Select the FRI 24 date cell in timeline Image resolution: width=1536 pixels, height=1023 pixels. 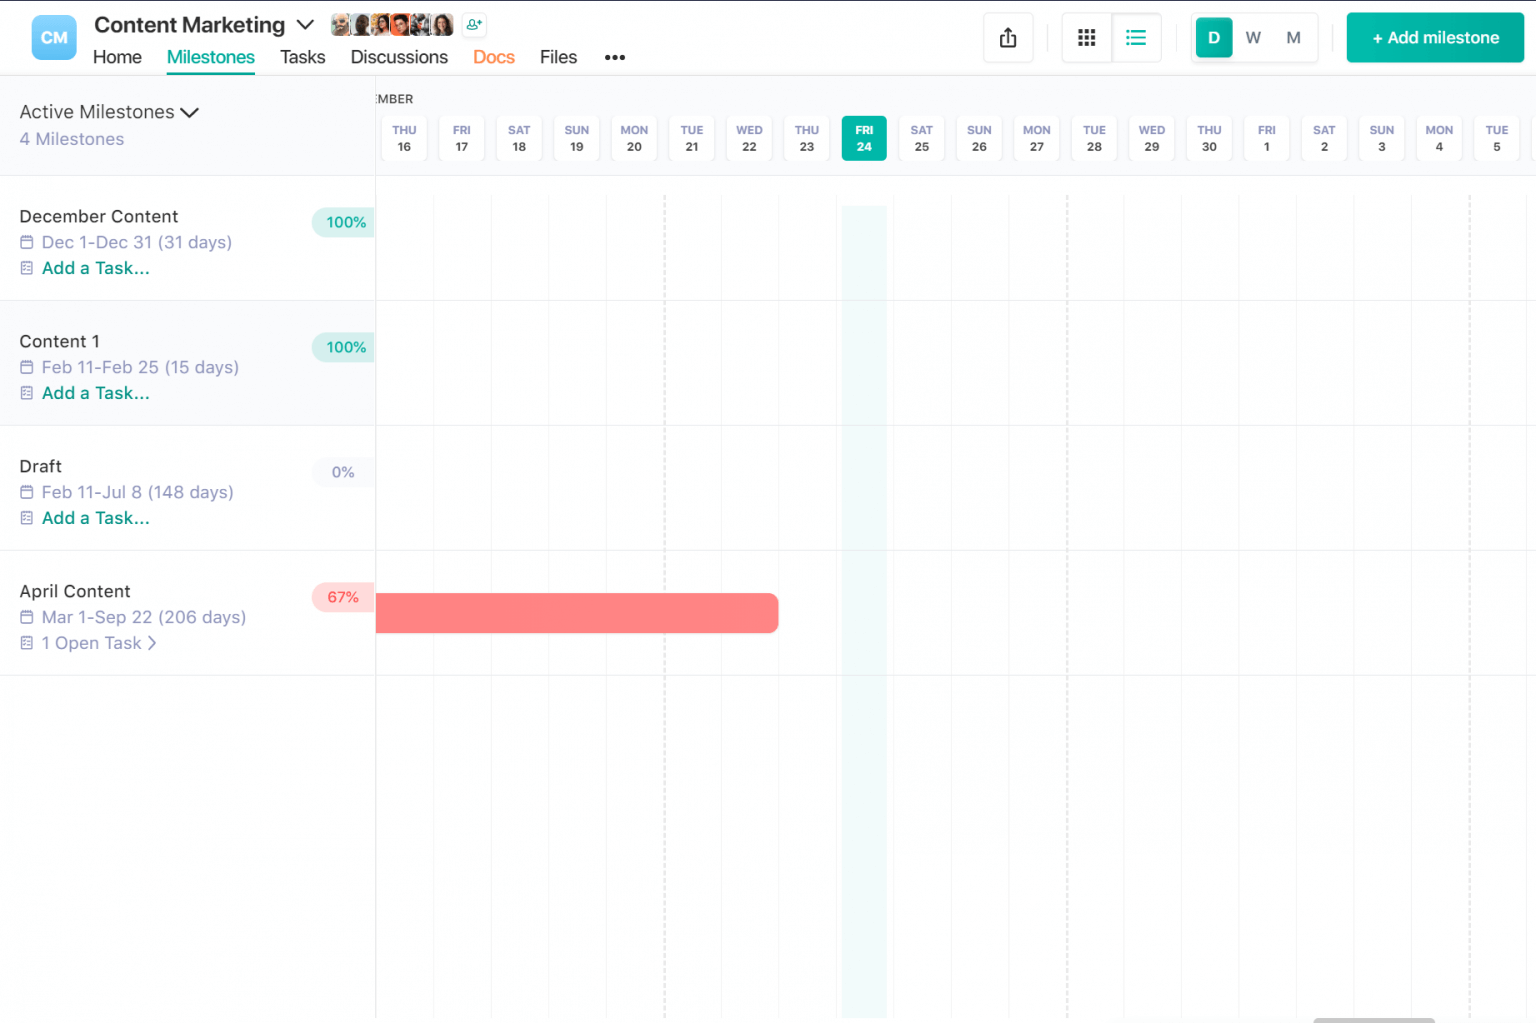point(864,138)
